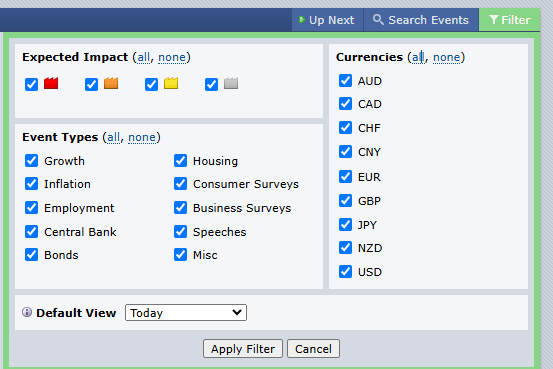The width and height of the screenshot is (553, 369).
Task: Uncheck the CNY currency checkbox
Action: [x=345, y=152]
